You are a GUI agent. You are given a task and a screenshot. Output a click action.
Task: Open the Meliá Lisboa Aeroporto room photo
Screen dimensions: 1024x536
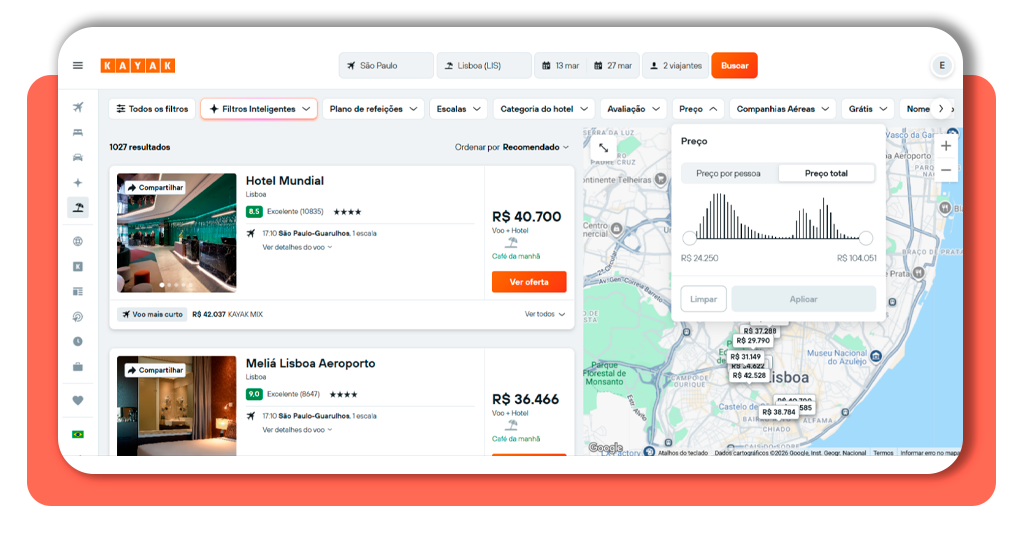click(176, 405)
